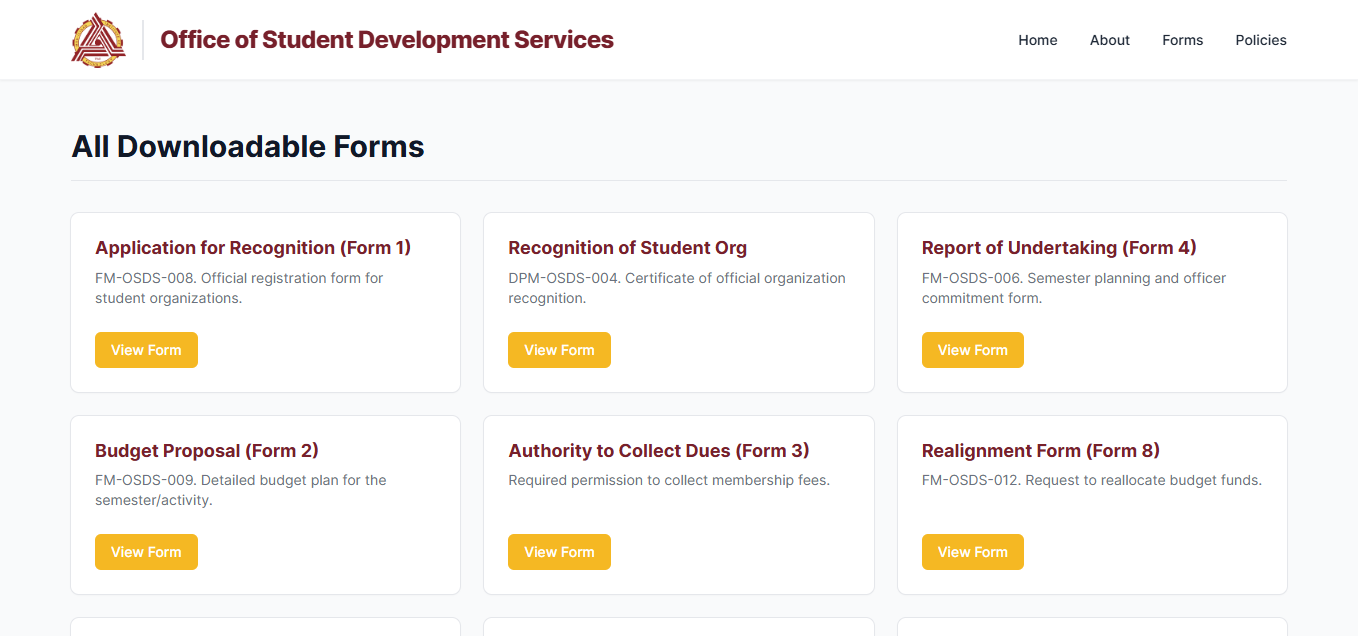Viewport: 1358px width, 636px height.
Task: View the Application for Recognition form
Action: [146, 350]
